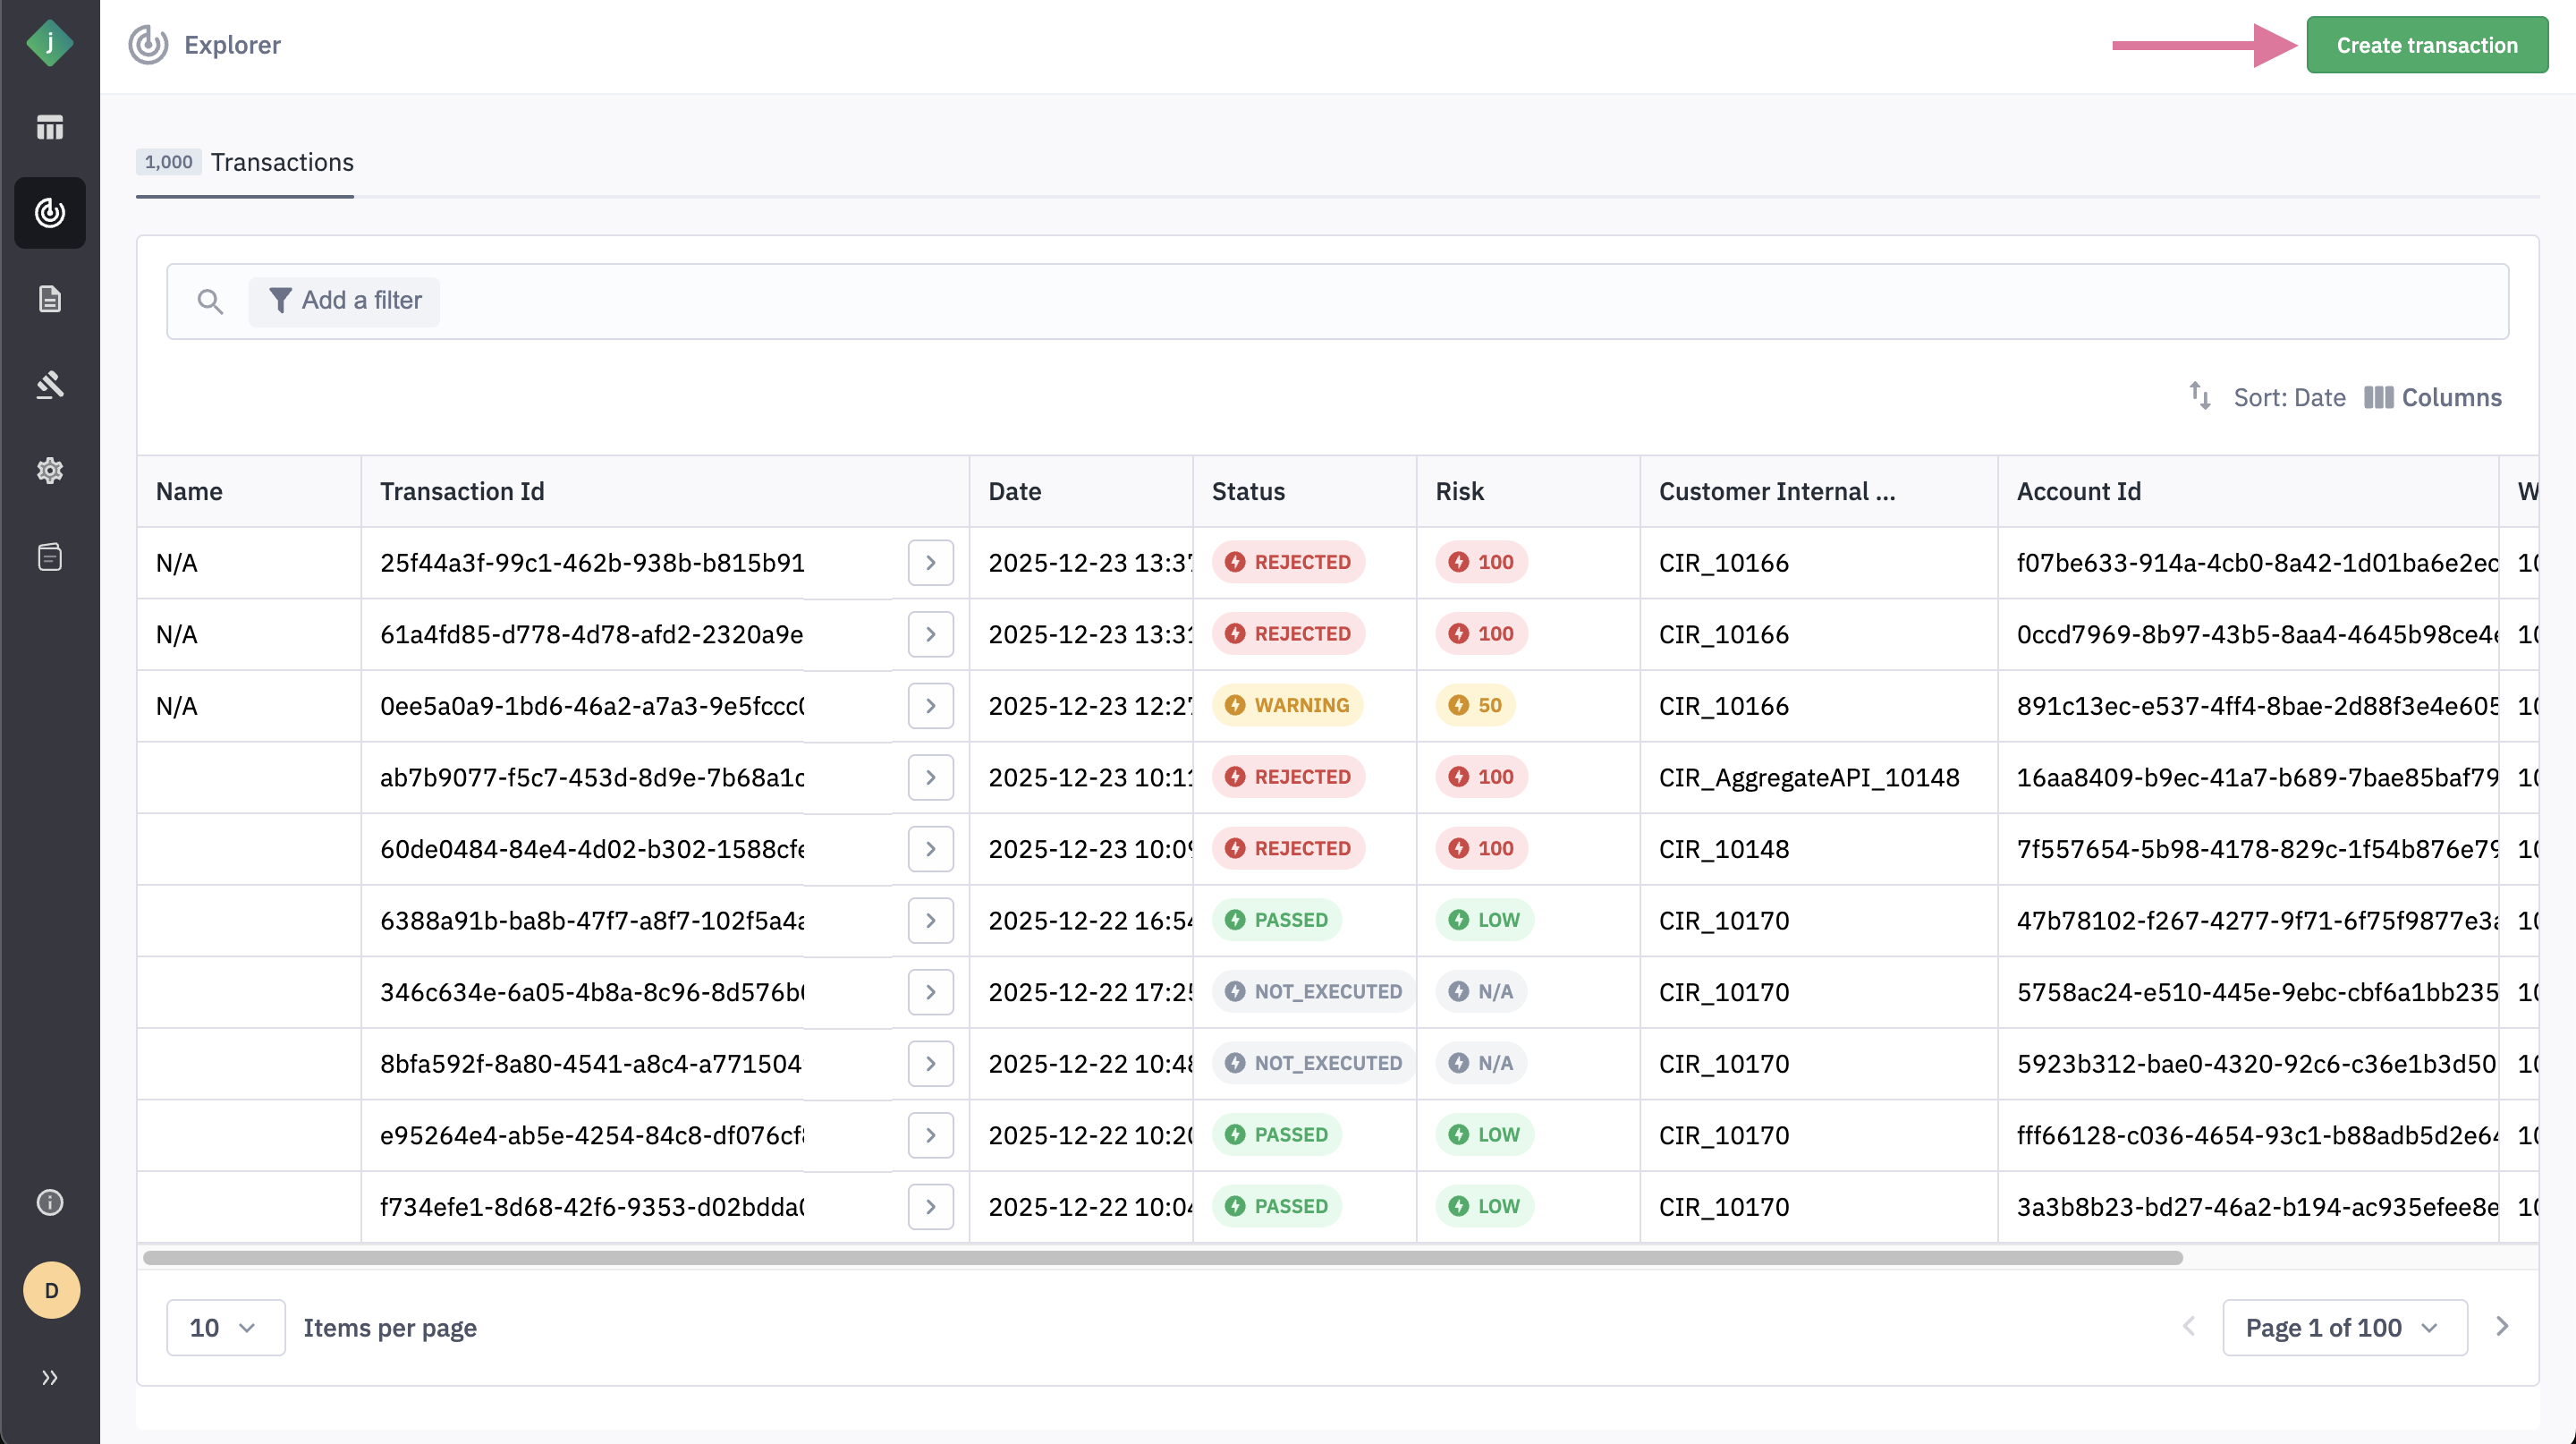The width and height of the screenshot is (2576, 1444).
Task: Open Settings via the gear icon
Action: click(49, 470)
